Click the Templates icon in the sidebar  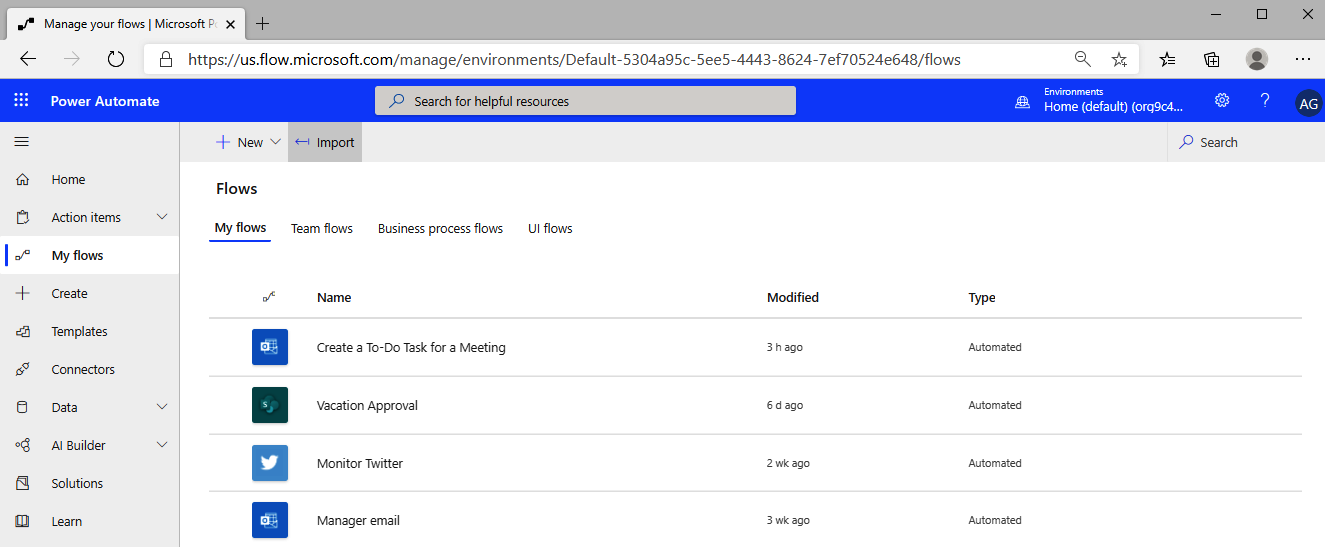[x=22, y=332]
